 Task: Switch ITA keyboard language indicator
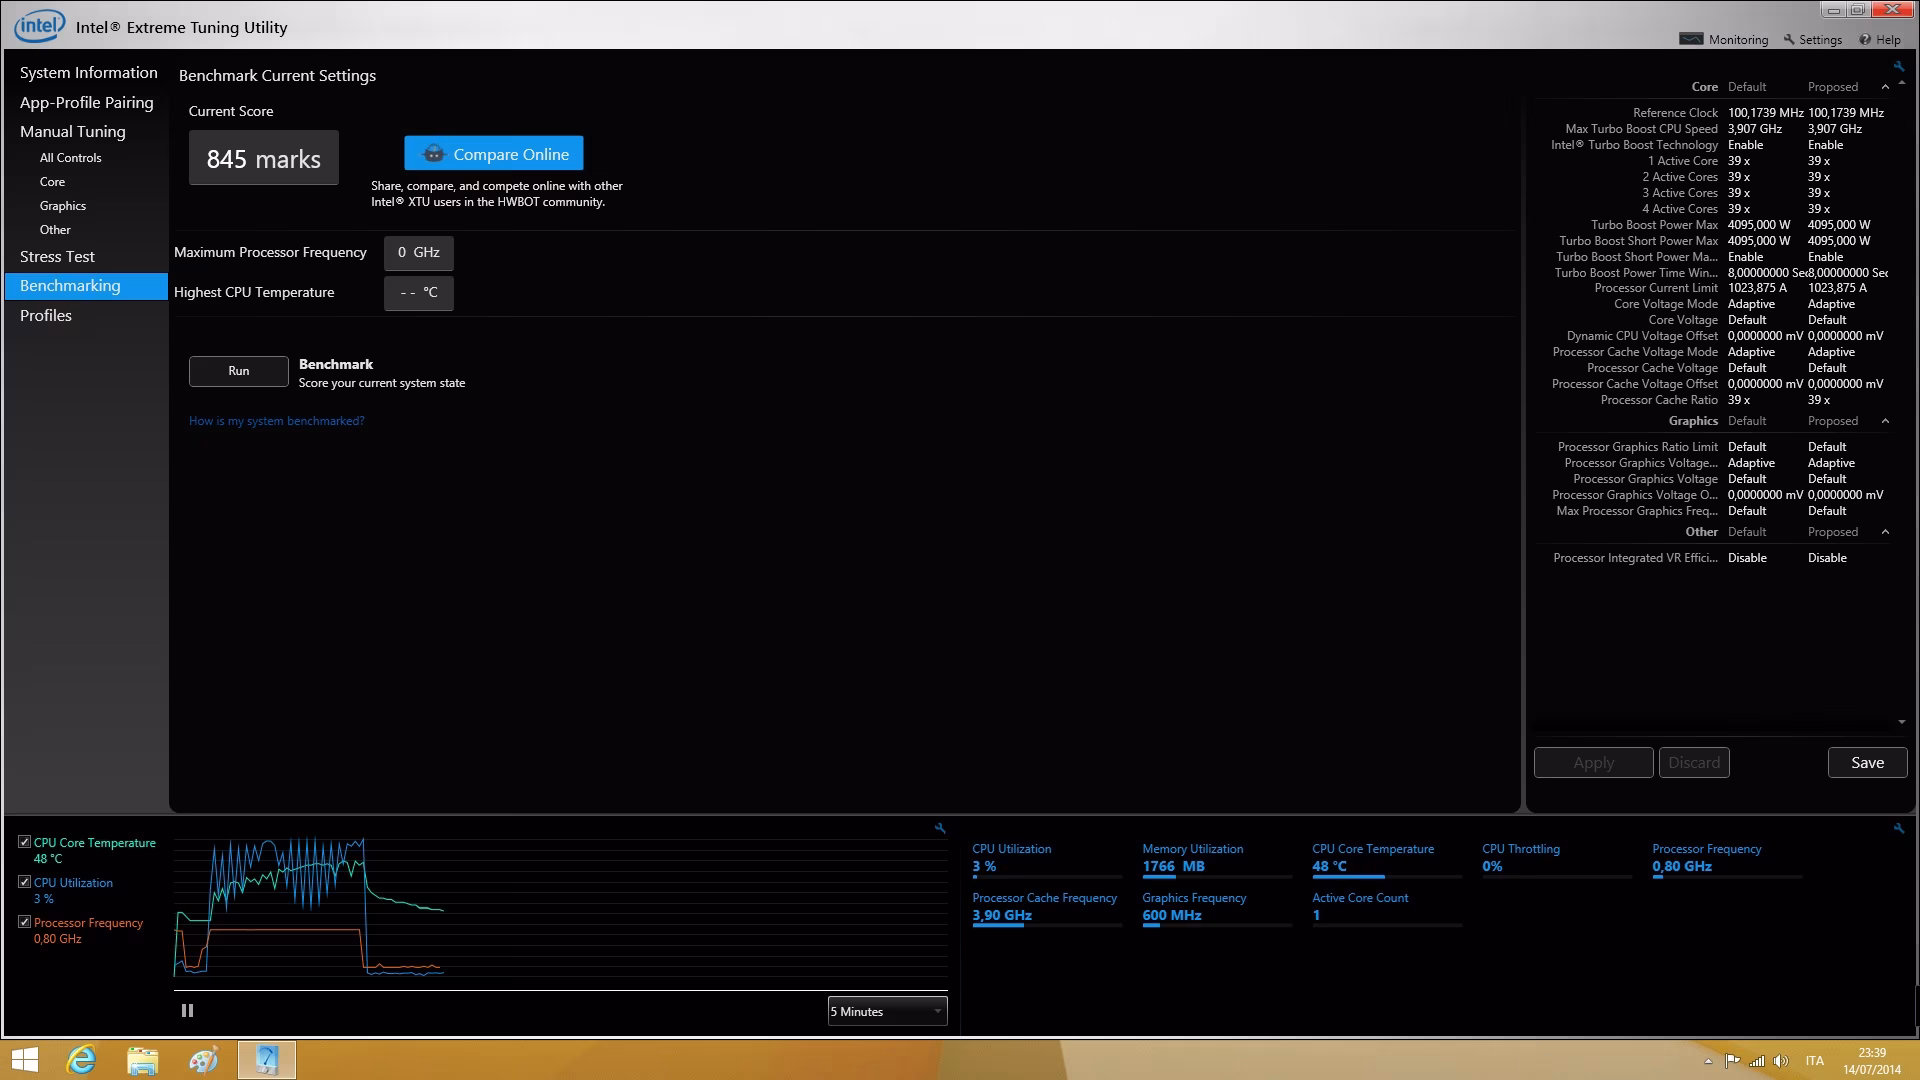coord(1814,1061)
